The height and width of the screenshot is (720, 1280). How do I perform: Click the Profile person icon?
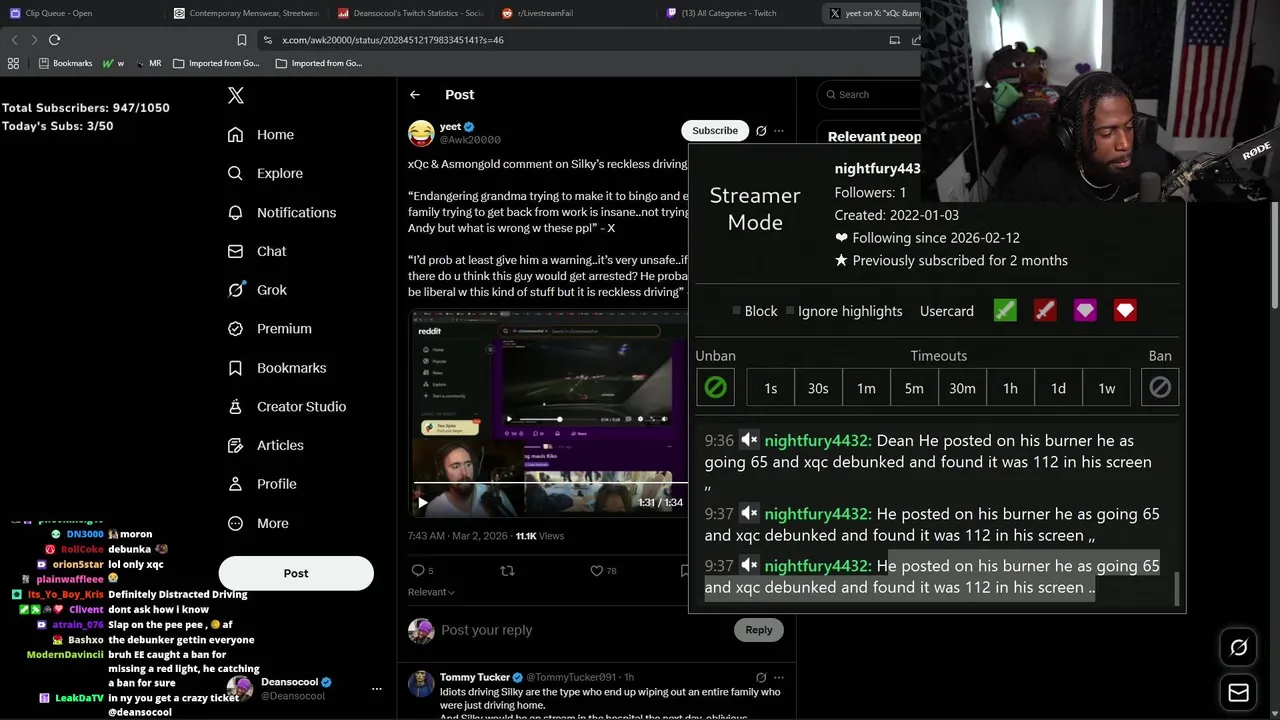[235, 484]
